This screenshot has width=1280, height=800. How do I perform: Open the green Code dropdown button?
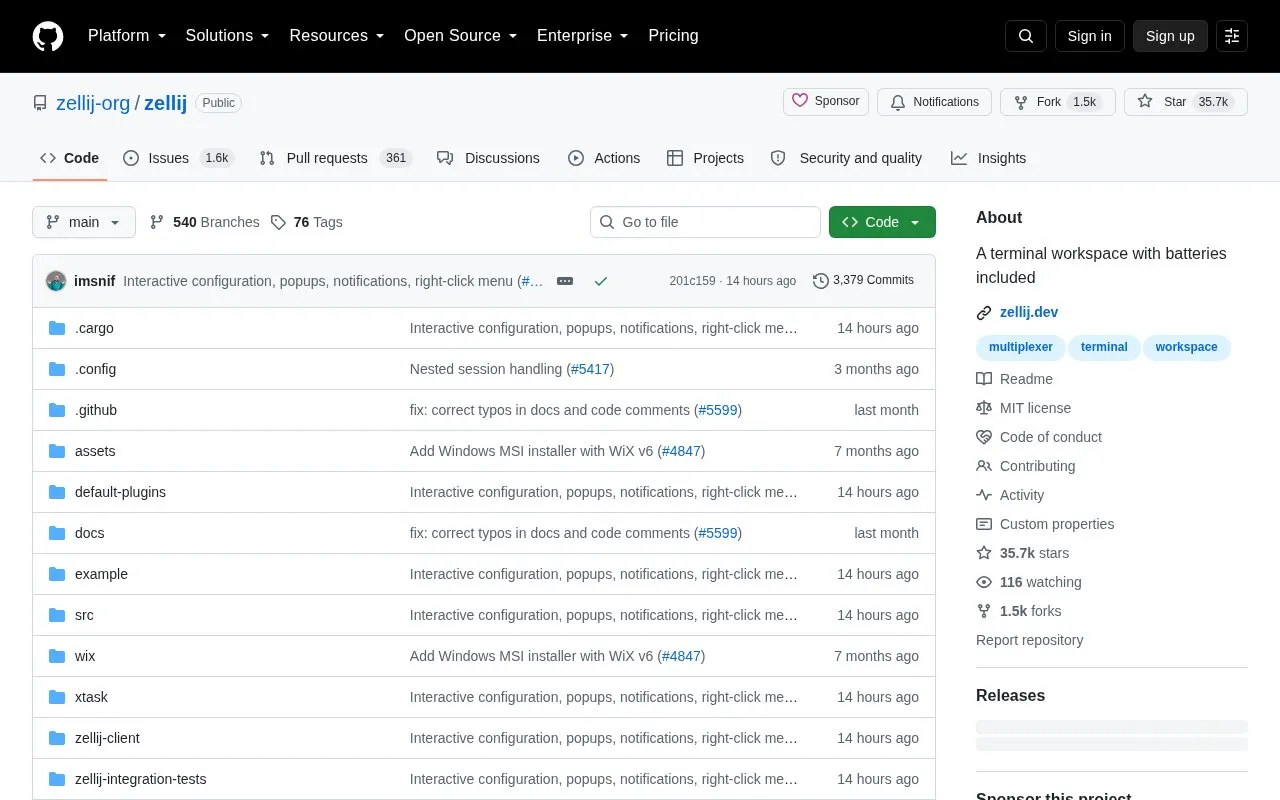[x=882, y=222]
